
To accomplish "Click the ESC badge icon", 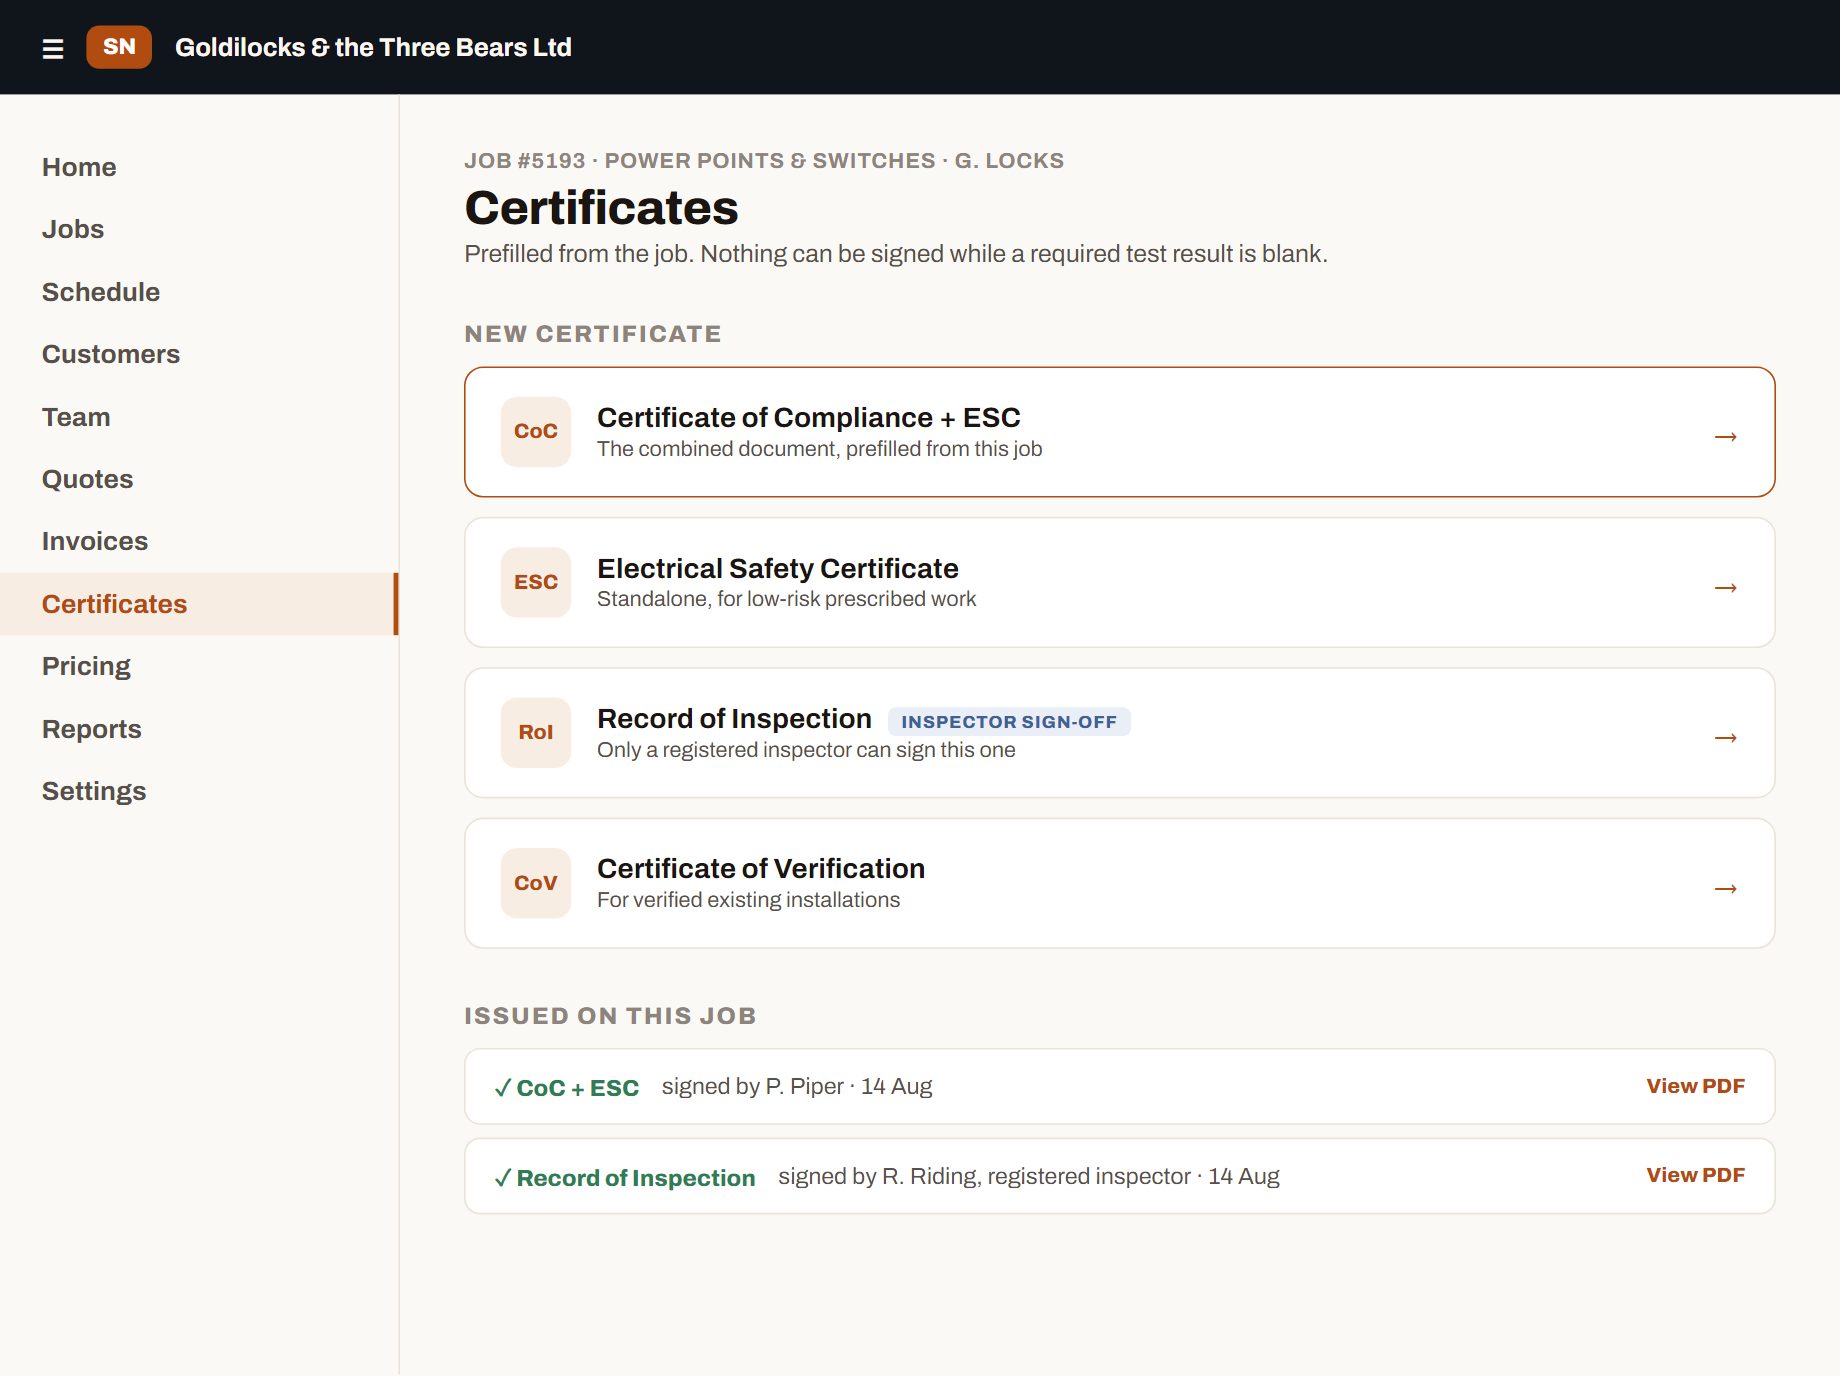I will [x=536, y=582].
